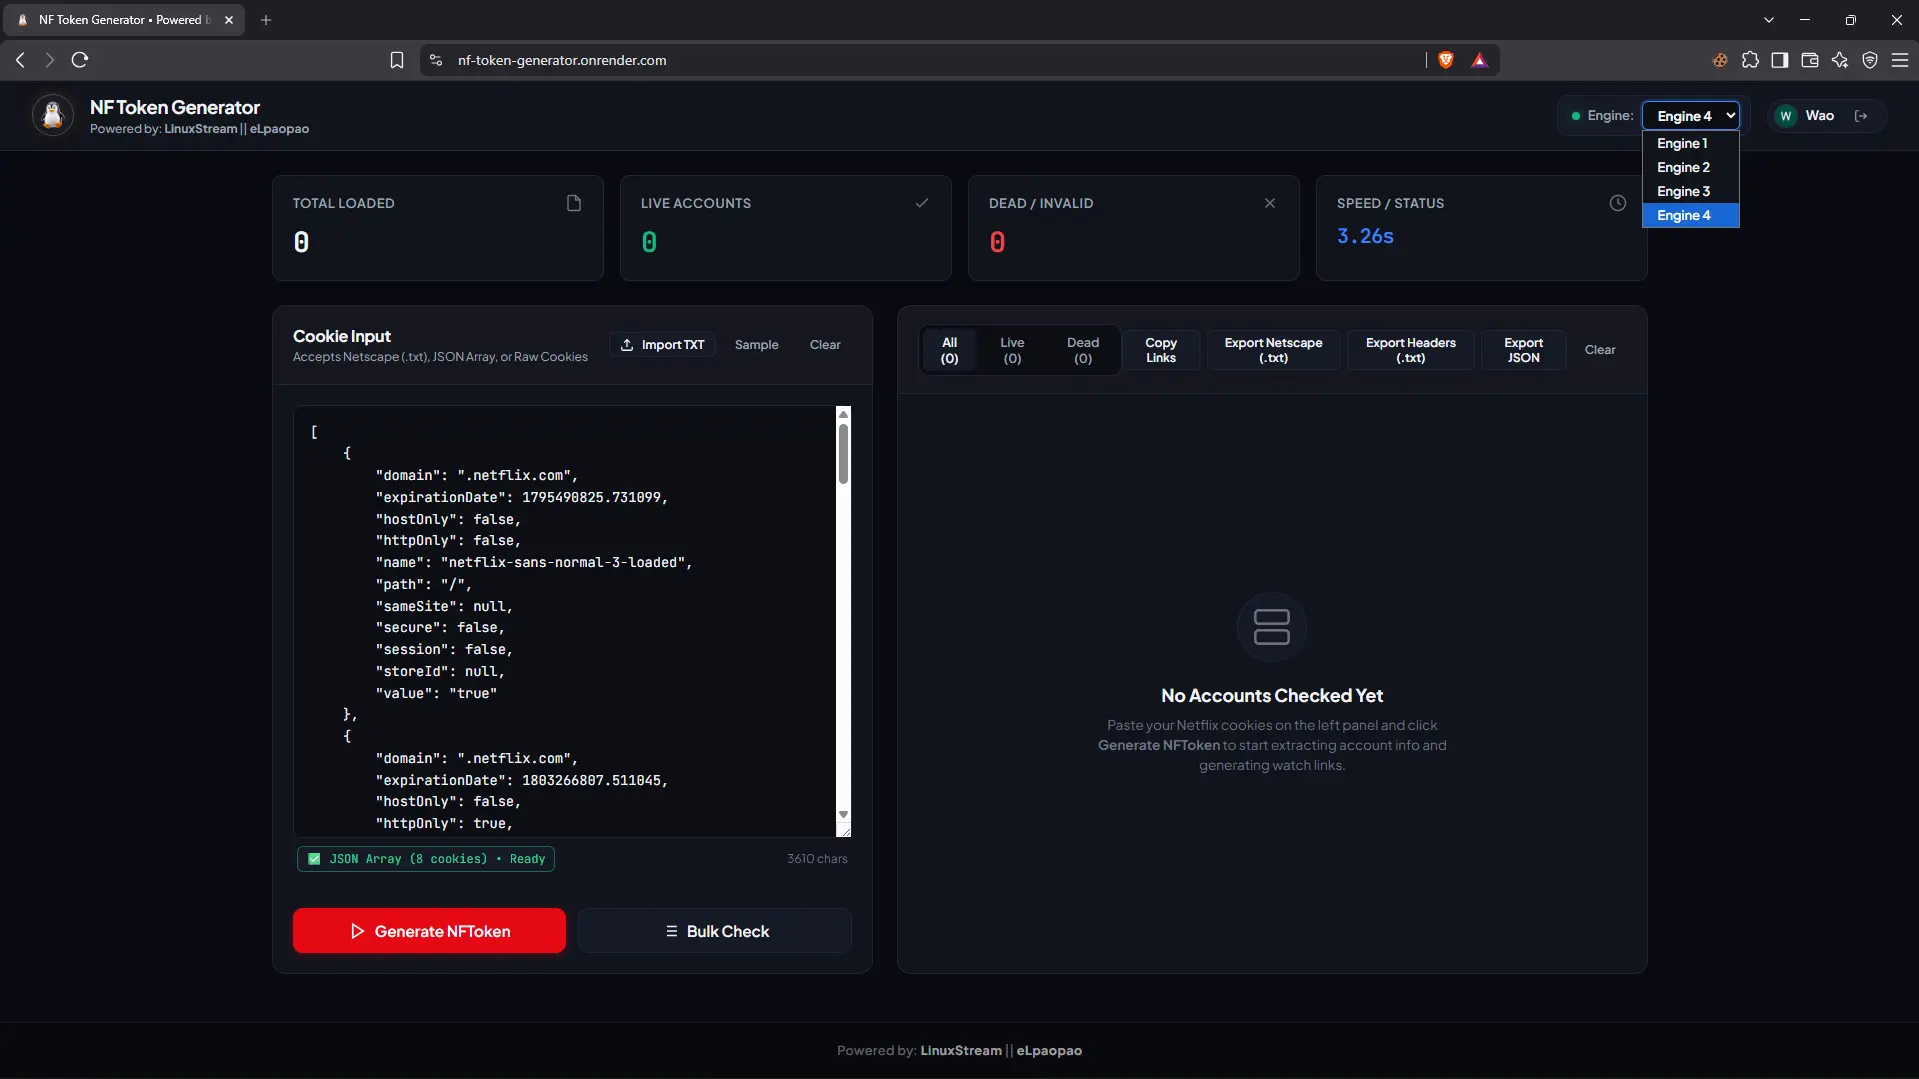Viewport: 1919px width, 1079px height.
Task: Click the Brave Shields lion icon
Action: [1446, 60]
